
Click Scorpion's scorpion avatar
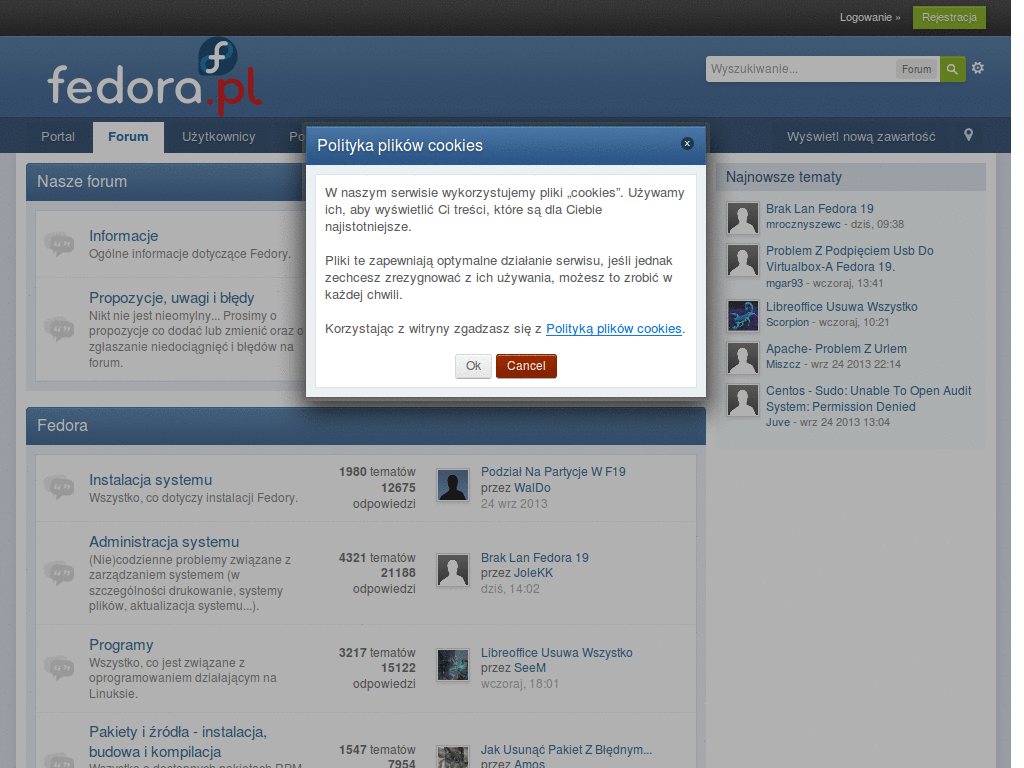coord(743,316)
